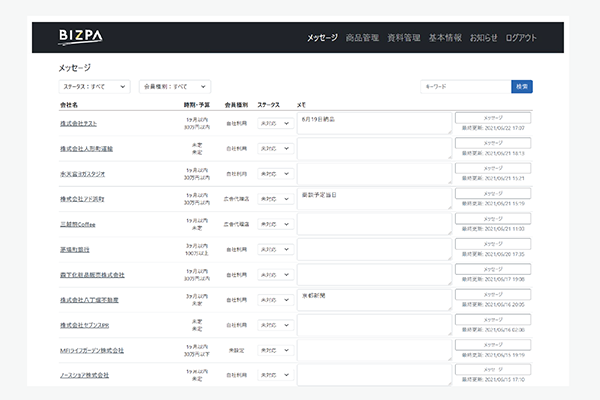The width and height of the screenshot is (600, 400).
Task: Open the ノースショア株式会社 company link
Action: click(x=84, y=375)
